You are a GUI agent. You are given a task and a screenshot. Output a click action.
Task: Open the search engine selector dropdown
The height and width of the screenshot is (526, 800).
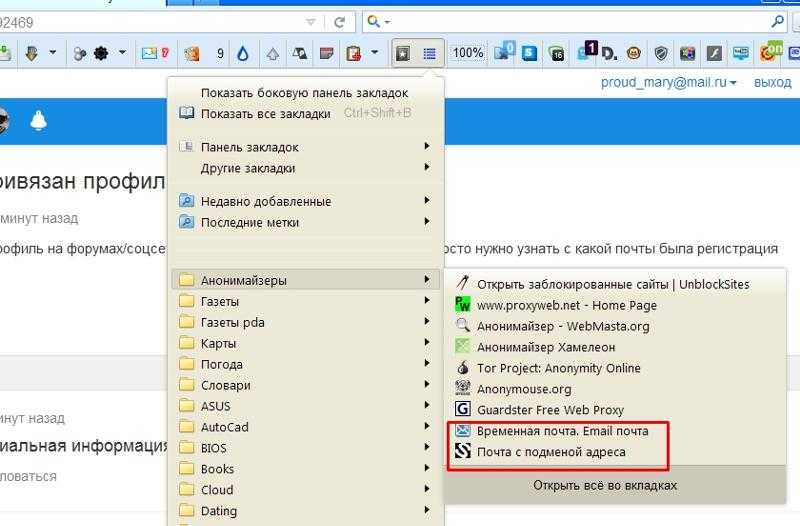387,22
